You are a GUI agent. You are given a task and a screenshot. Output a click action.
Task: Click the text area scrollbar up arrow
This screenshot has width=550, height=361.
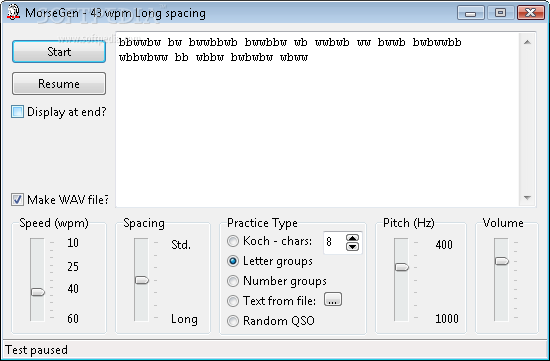pos(527,42)
